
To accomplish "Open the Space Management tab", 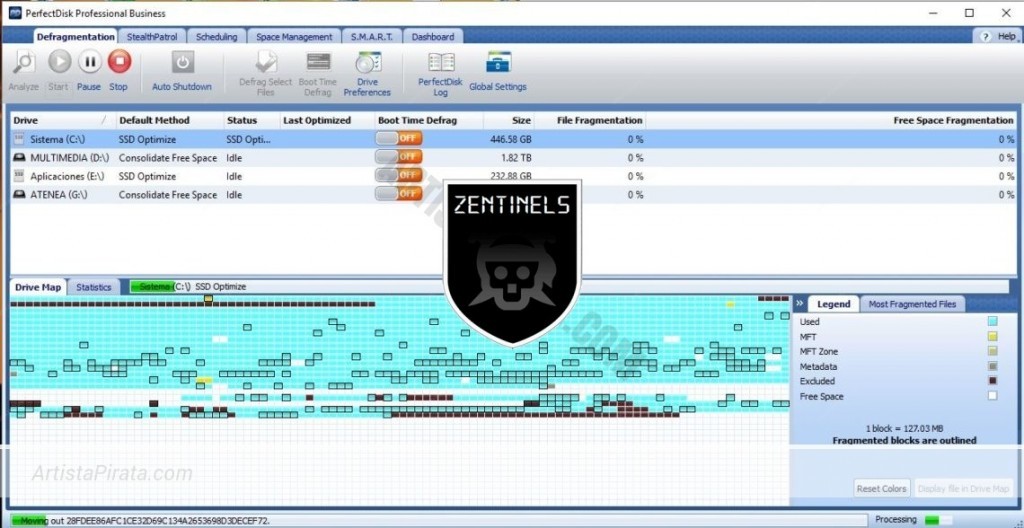I will pos(294,37).
